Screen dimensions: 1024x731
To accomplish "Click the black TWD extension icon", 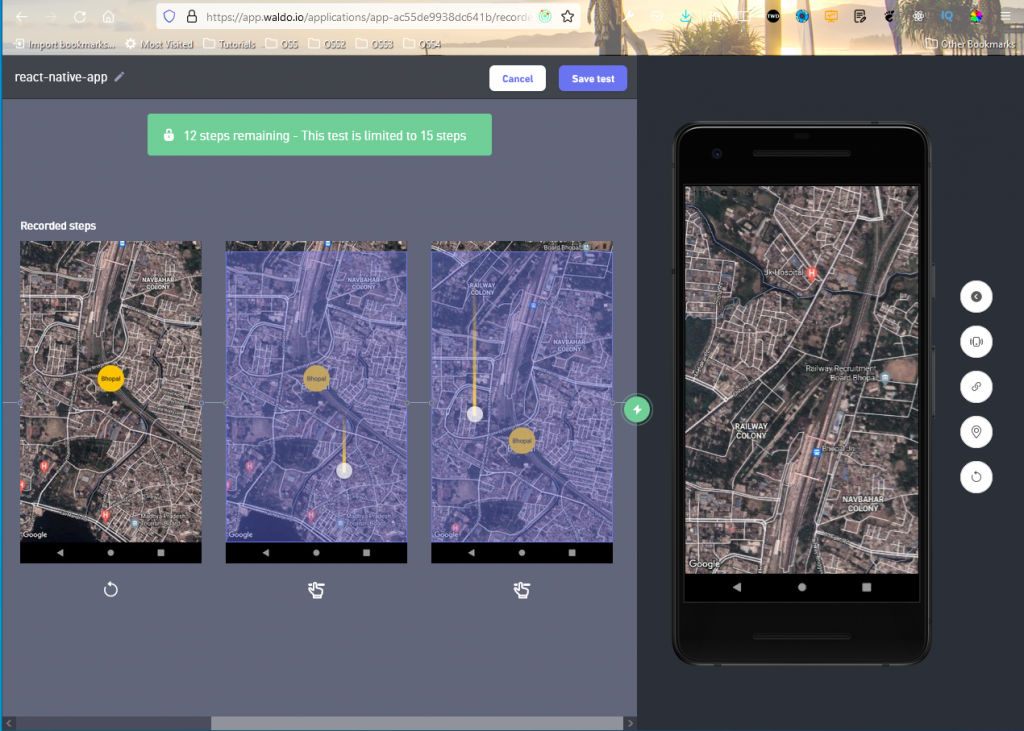I will coord(773,16).
